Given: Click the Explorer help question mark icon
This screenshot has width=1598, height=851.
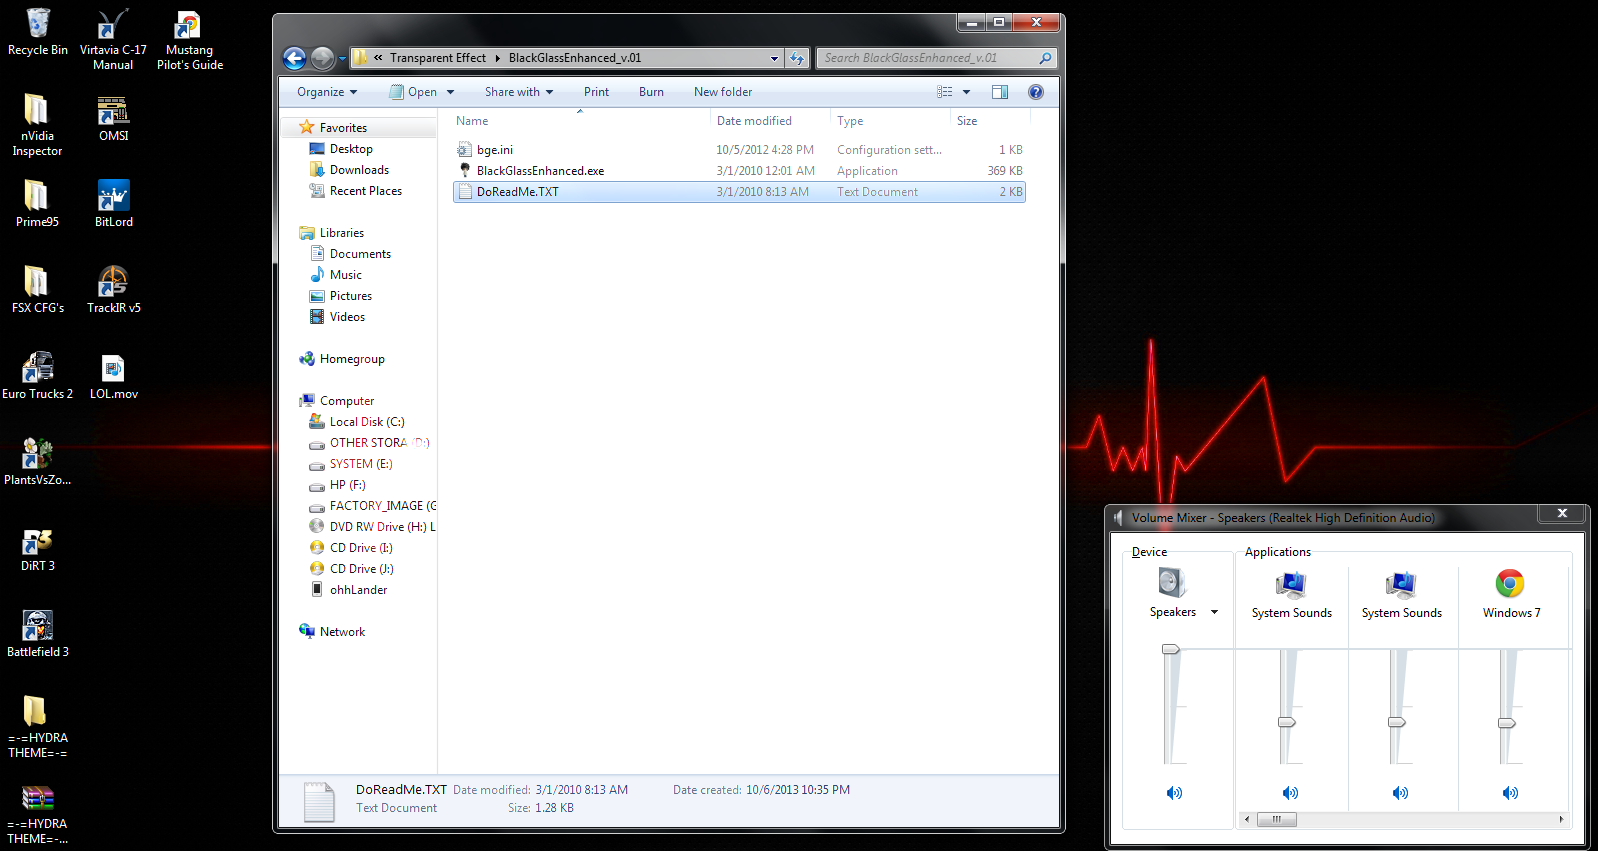Looking at the screenshot, I should click(x=1036, y=92).
